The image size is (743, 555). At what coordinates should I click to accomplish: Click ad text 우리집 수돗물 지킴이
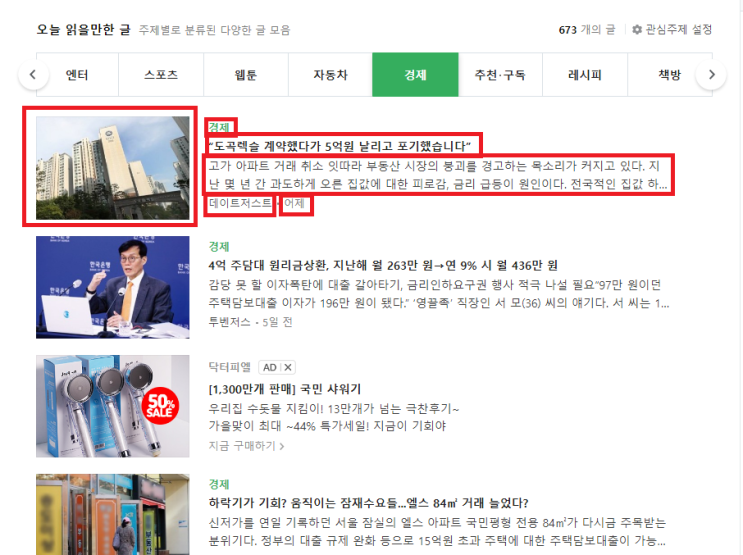[334, 408]
